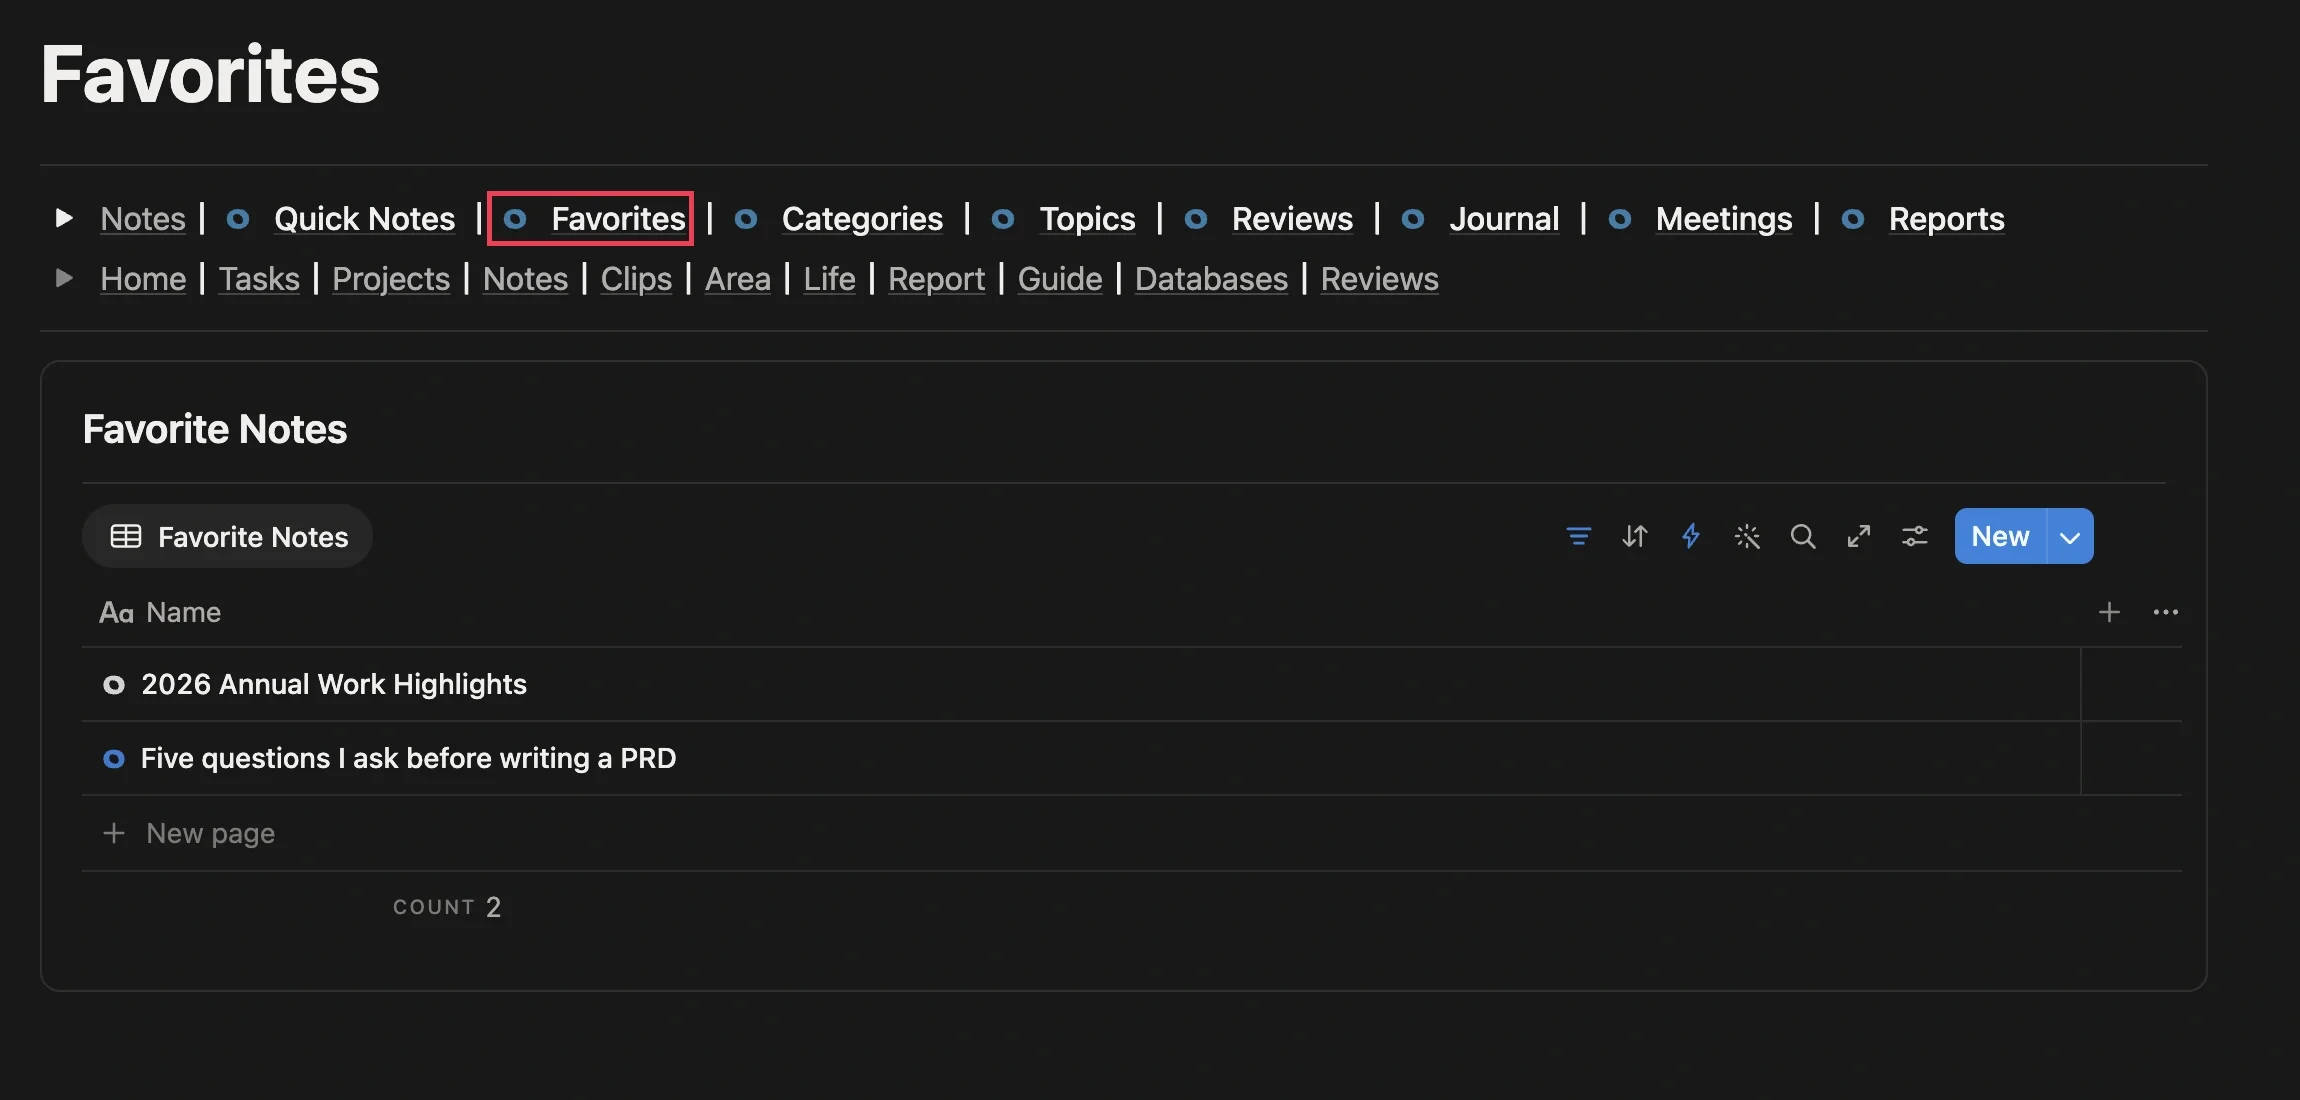The height and width of the screenshot is (1100, 2300).
Task: Open the Topics page link
Action: [x=1087, y=219]
